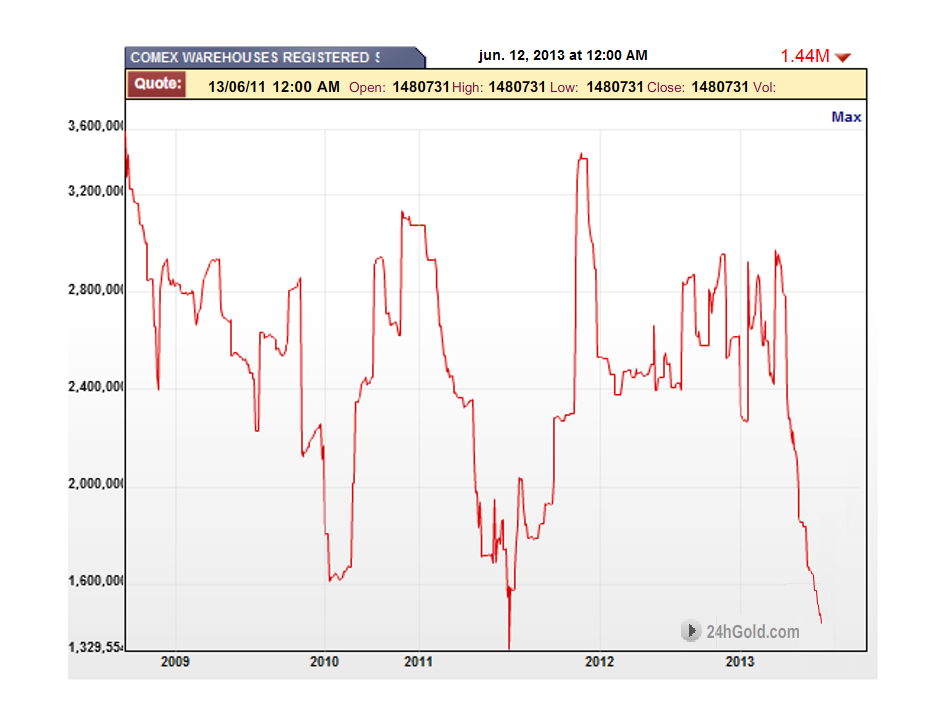The width and height of the screenshot is (950, 720).
Task: Click the Max range link
Action: (x=846, y=117)
